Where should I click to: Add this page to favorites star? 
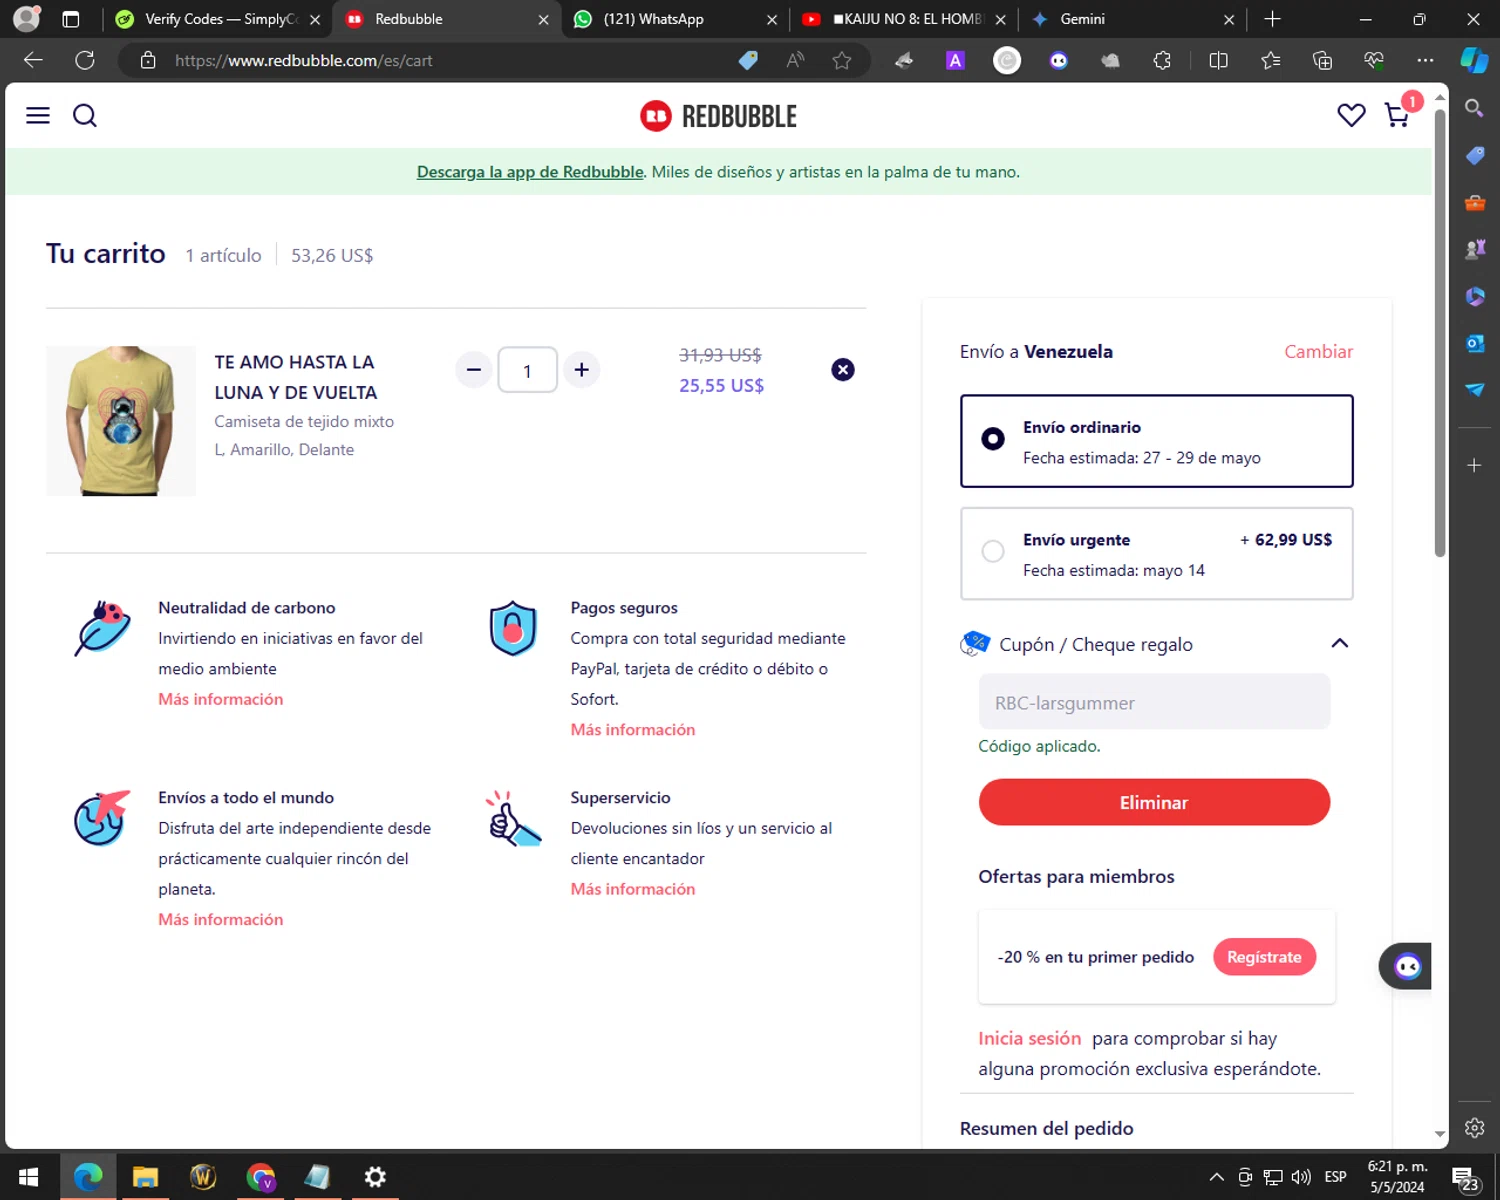pos(842,60)
